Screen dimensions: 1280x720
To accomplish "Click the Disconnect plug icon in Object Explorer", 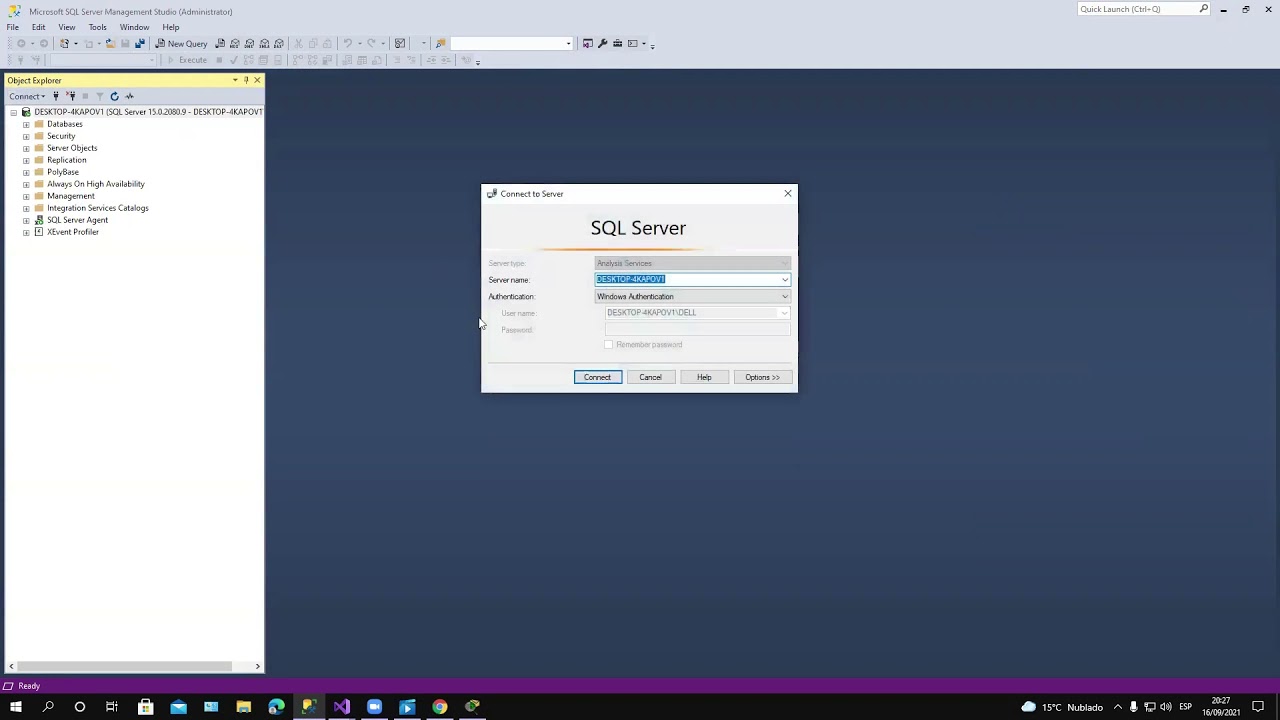I will pos(70,96).
